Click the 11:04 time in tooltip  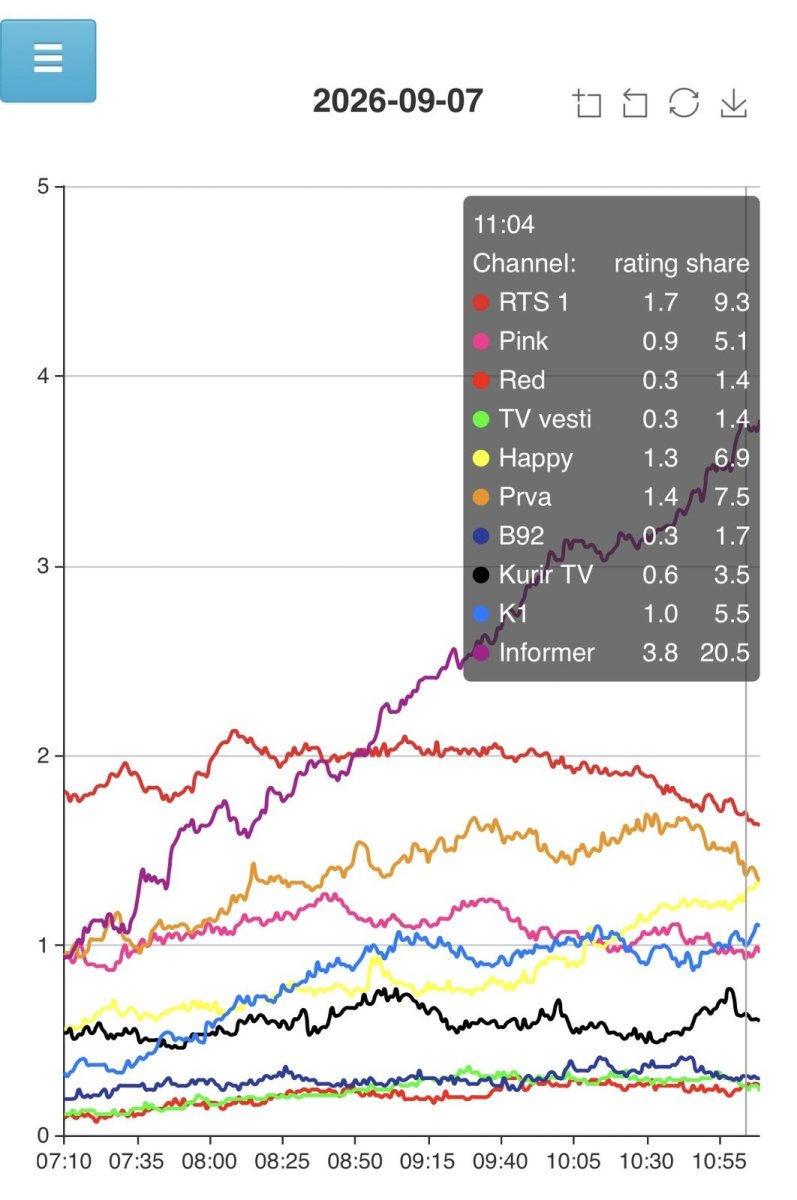(504, 224)
